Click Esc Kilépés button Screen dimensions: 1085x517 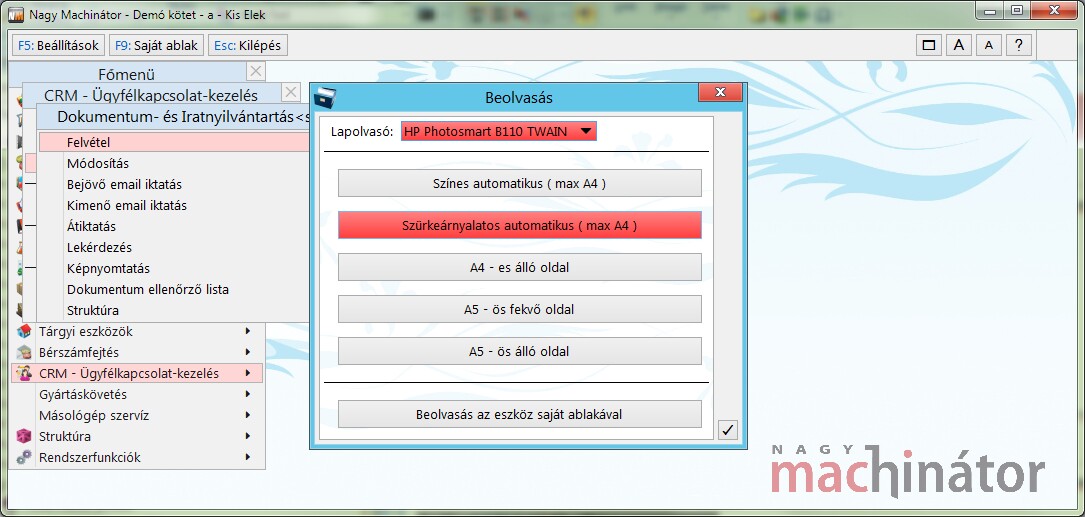pos(247,46)
